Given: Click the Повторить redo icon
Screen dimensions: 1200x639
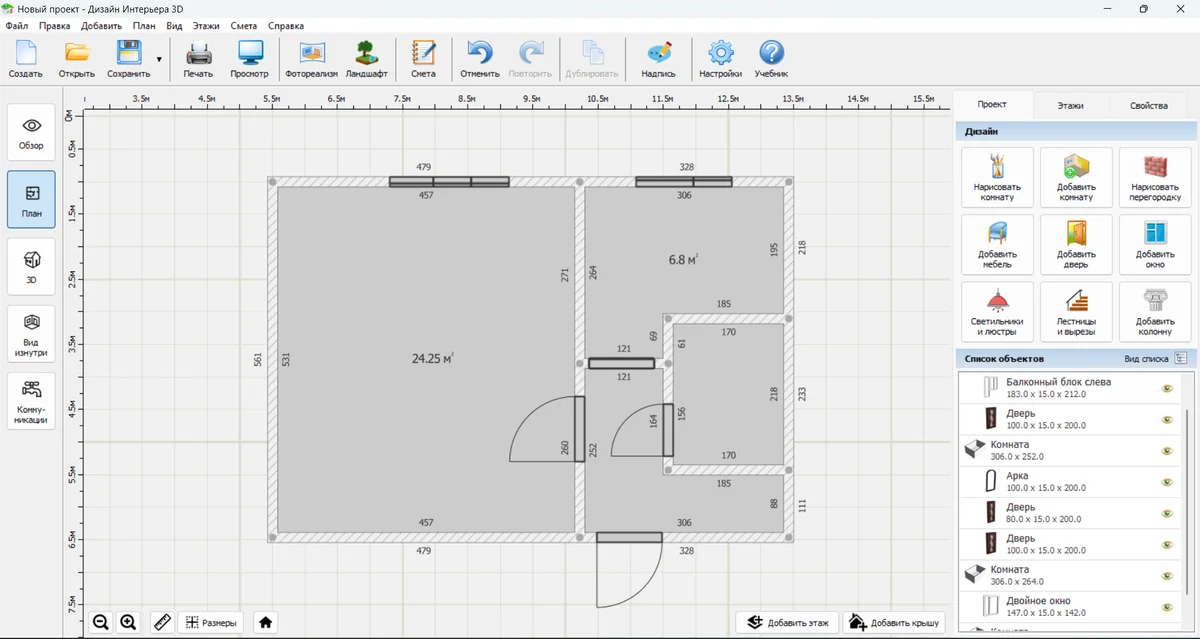Looking at the screenshot, I should [530, 59].
